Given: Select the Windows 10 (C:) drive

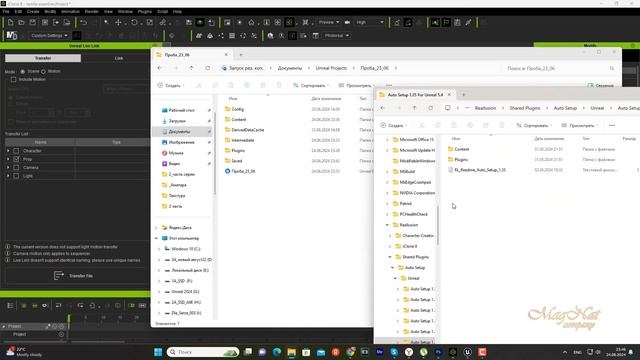Looking at the screenshot, I should [x=186, y=249].
